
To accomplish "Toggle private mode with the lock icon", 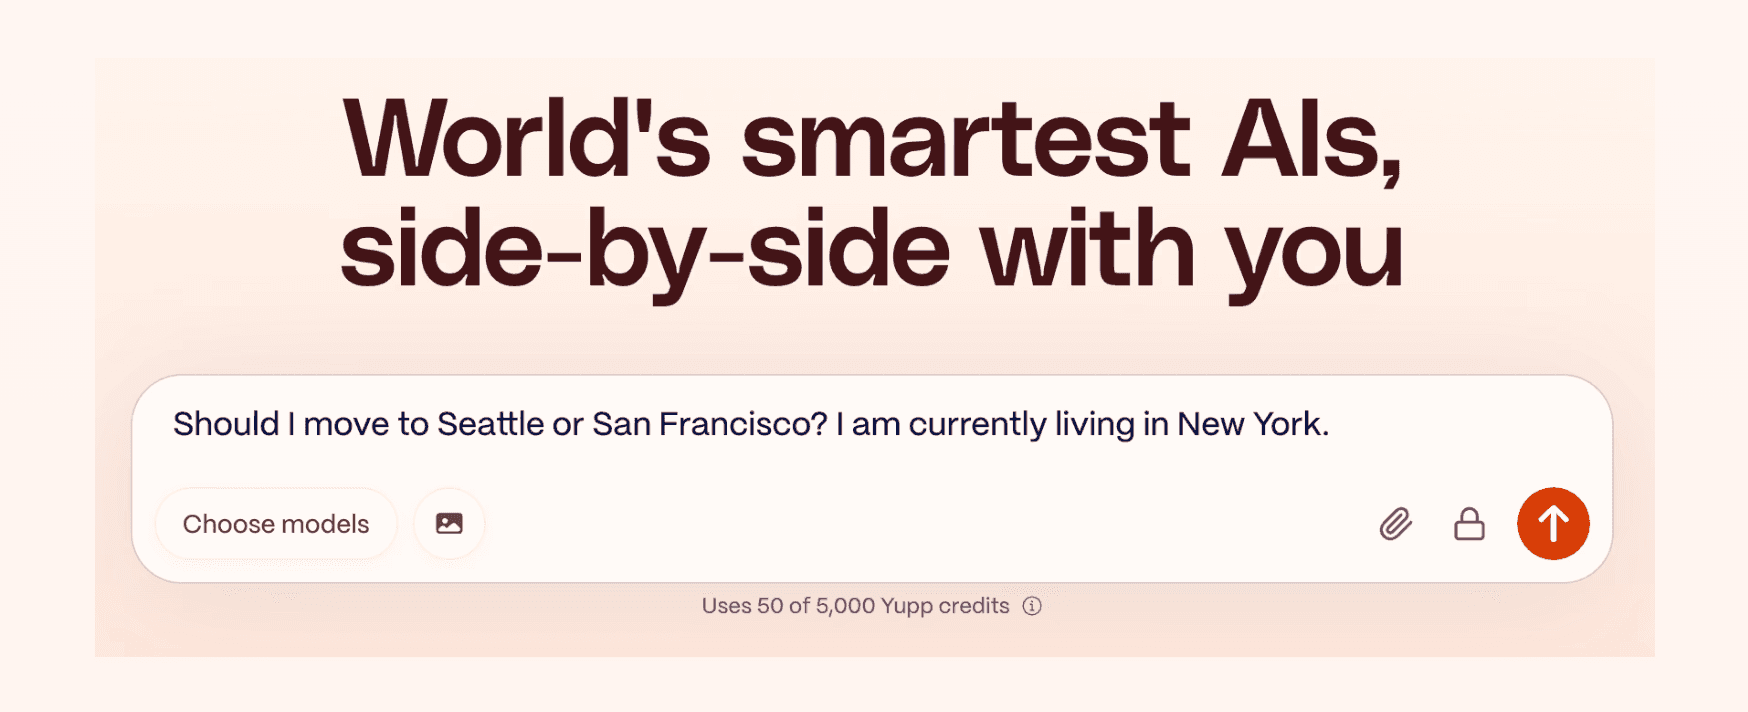I will (x=1468, y=523).
